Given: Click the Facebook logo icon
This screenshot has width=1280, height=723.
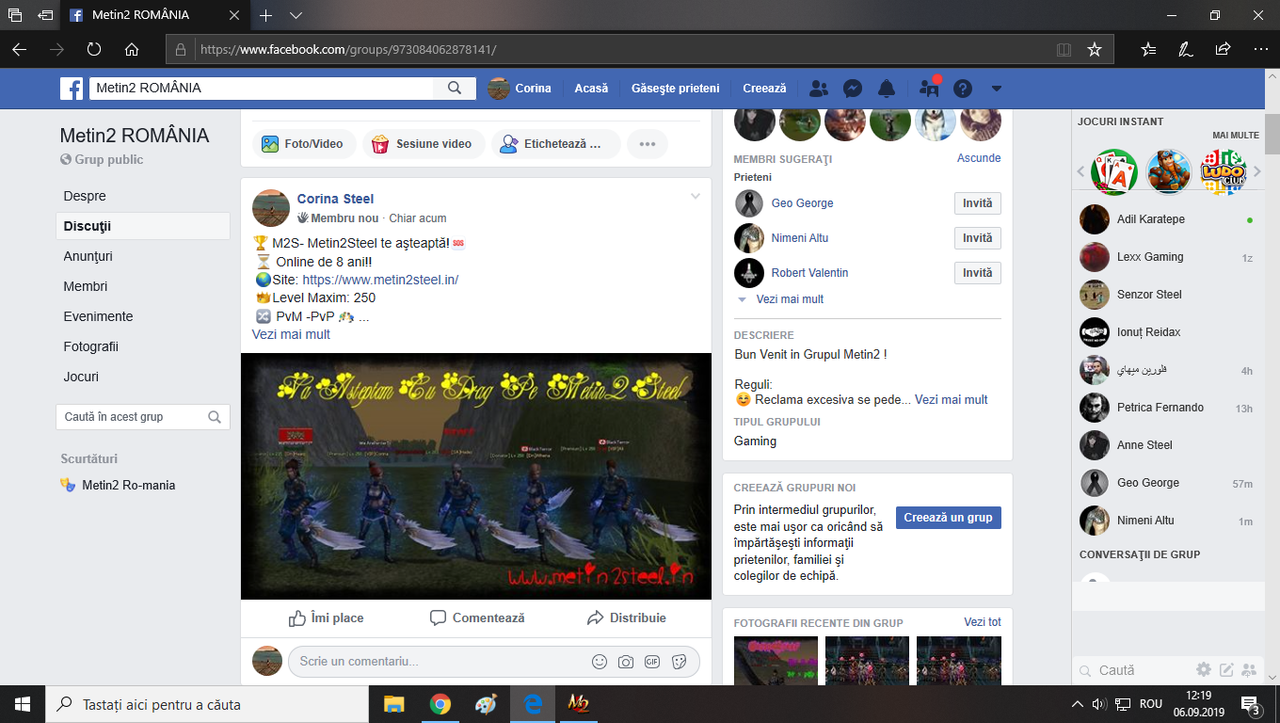Looking at the screenshot, I should coord(71,89).
